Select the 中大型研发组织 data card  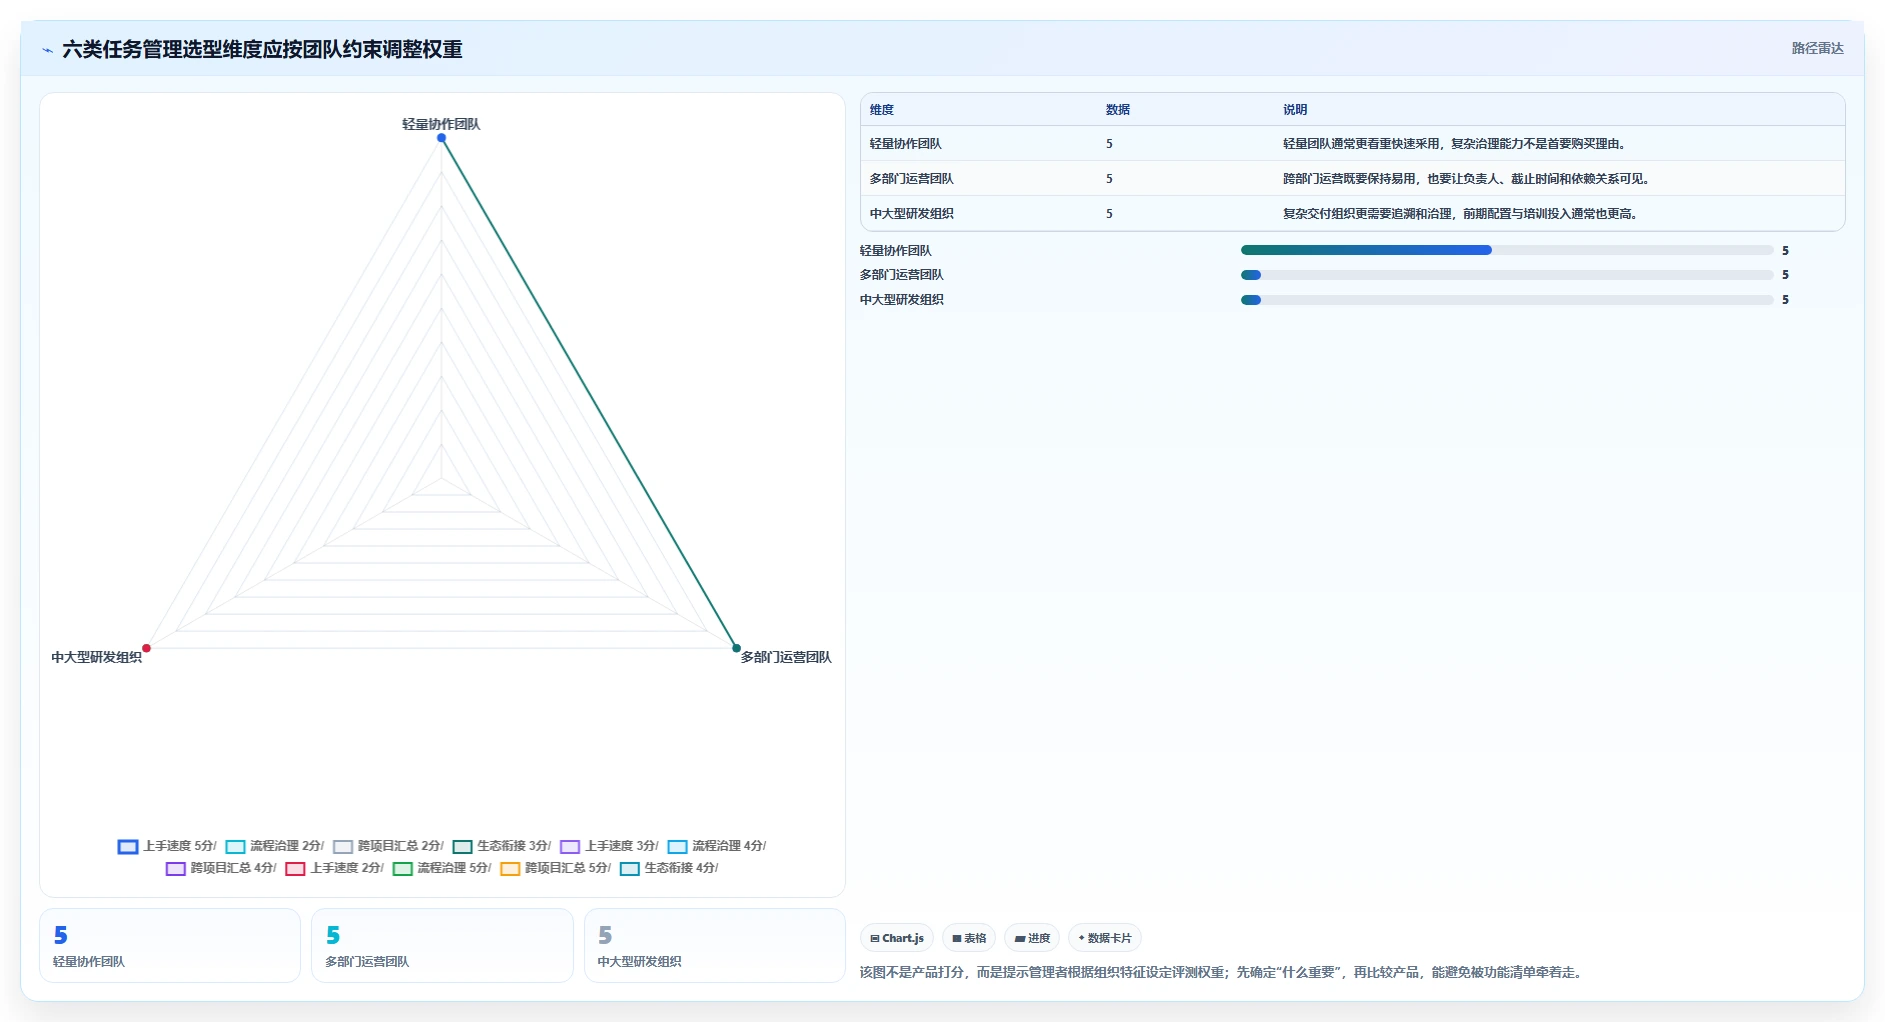715,945
